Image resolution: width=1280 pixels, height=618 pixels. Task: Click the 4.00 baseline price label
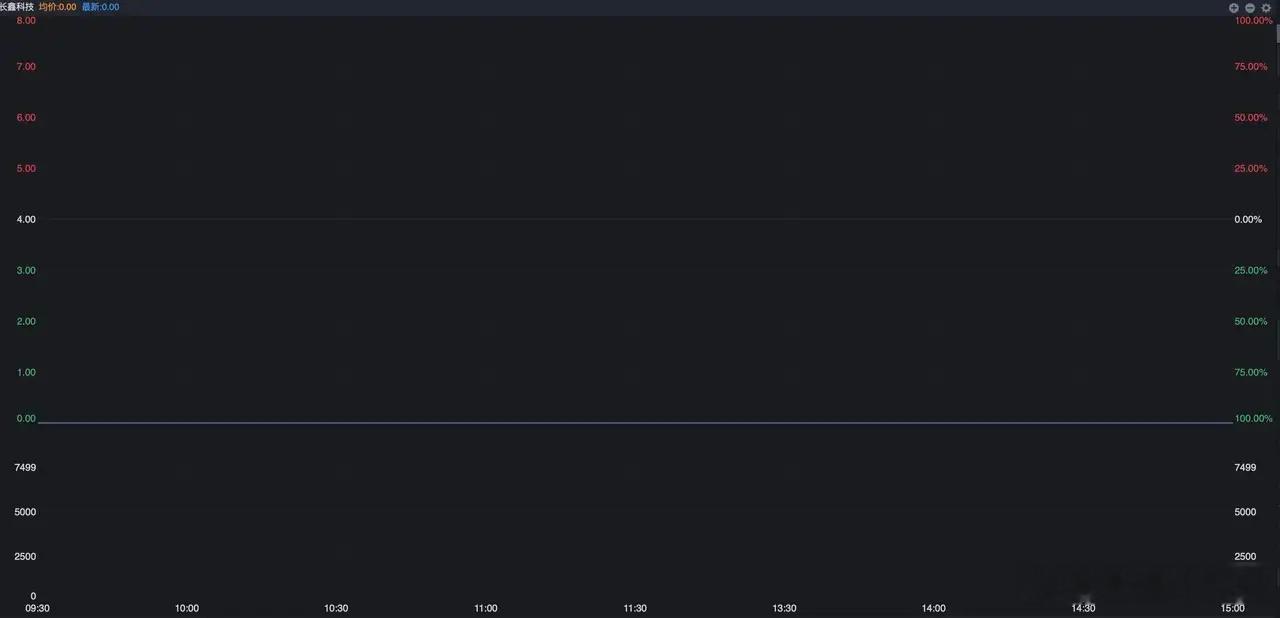pyautogui.click(x=26, y=219)
